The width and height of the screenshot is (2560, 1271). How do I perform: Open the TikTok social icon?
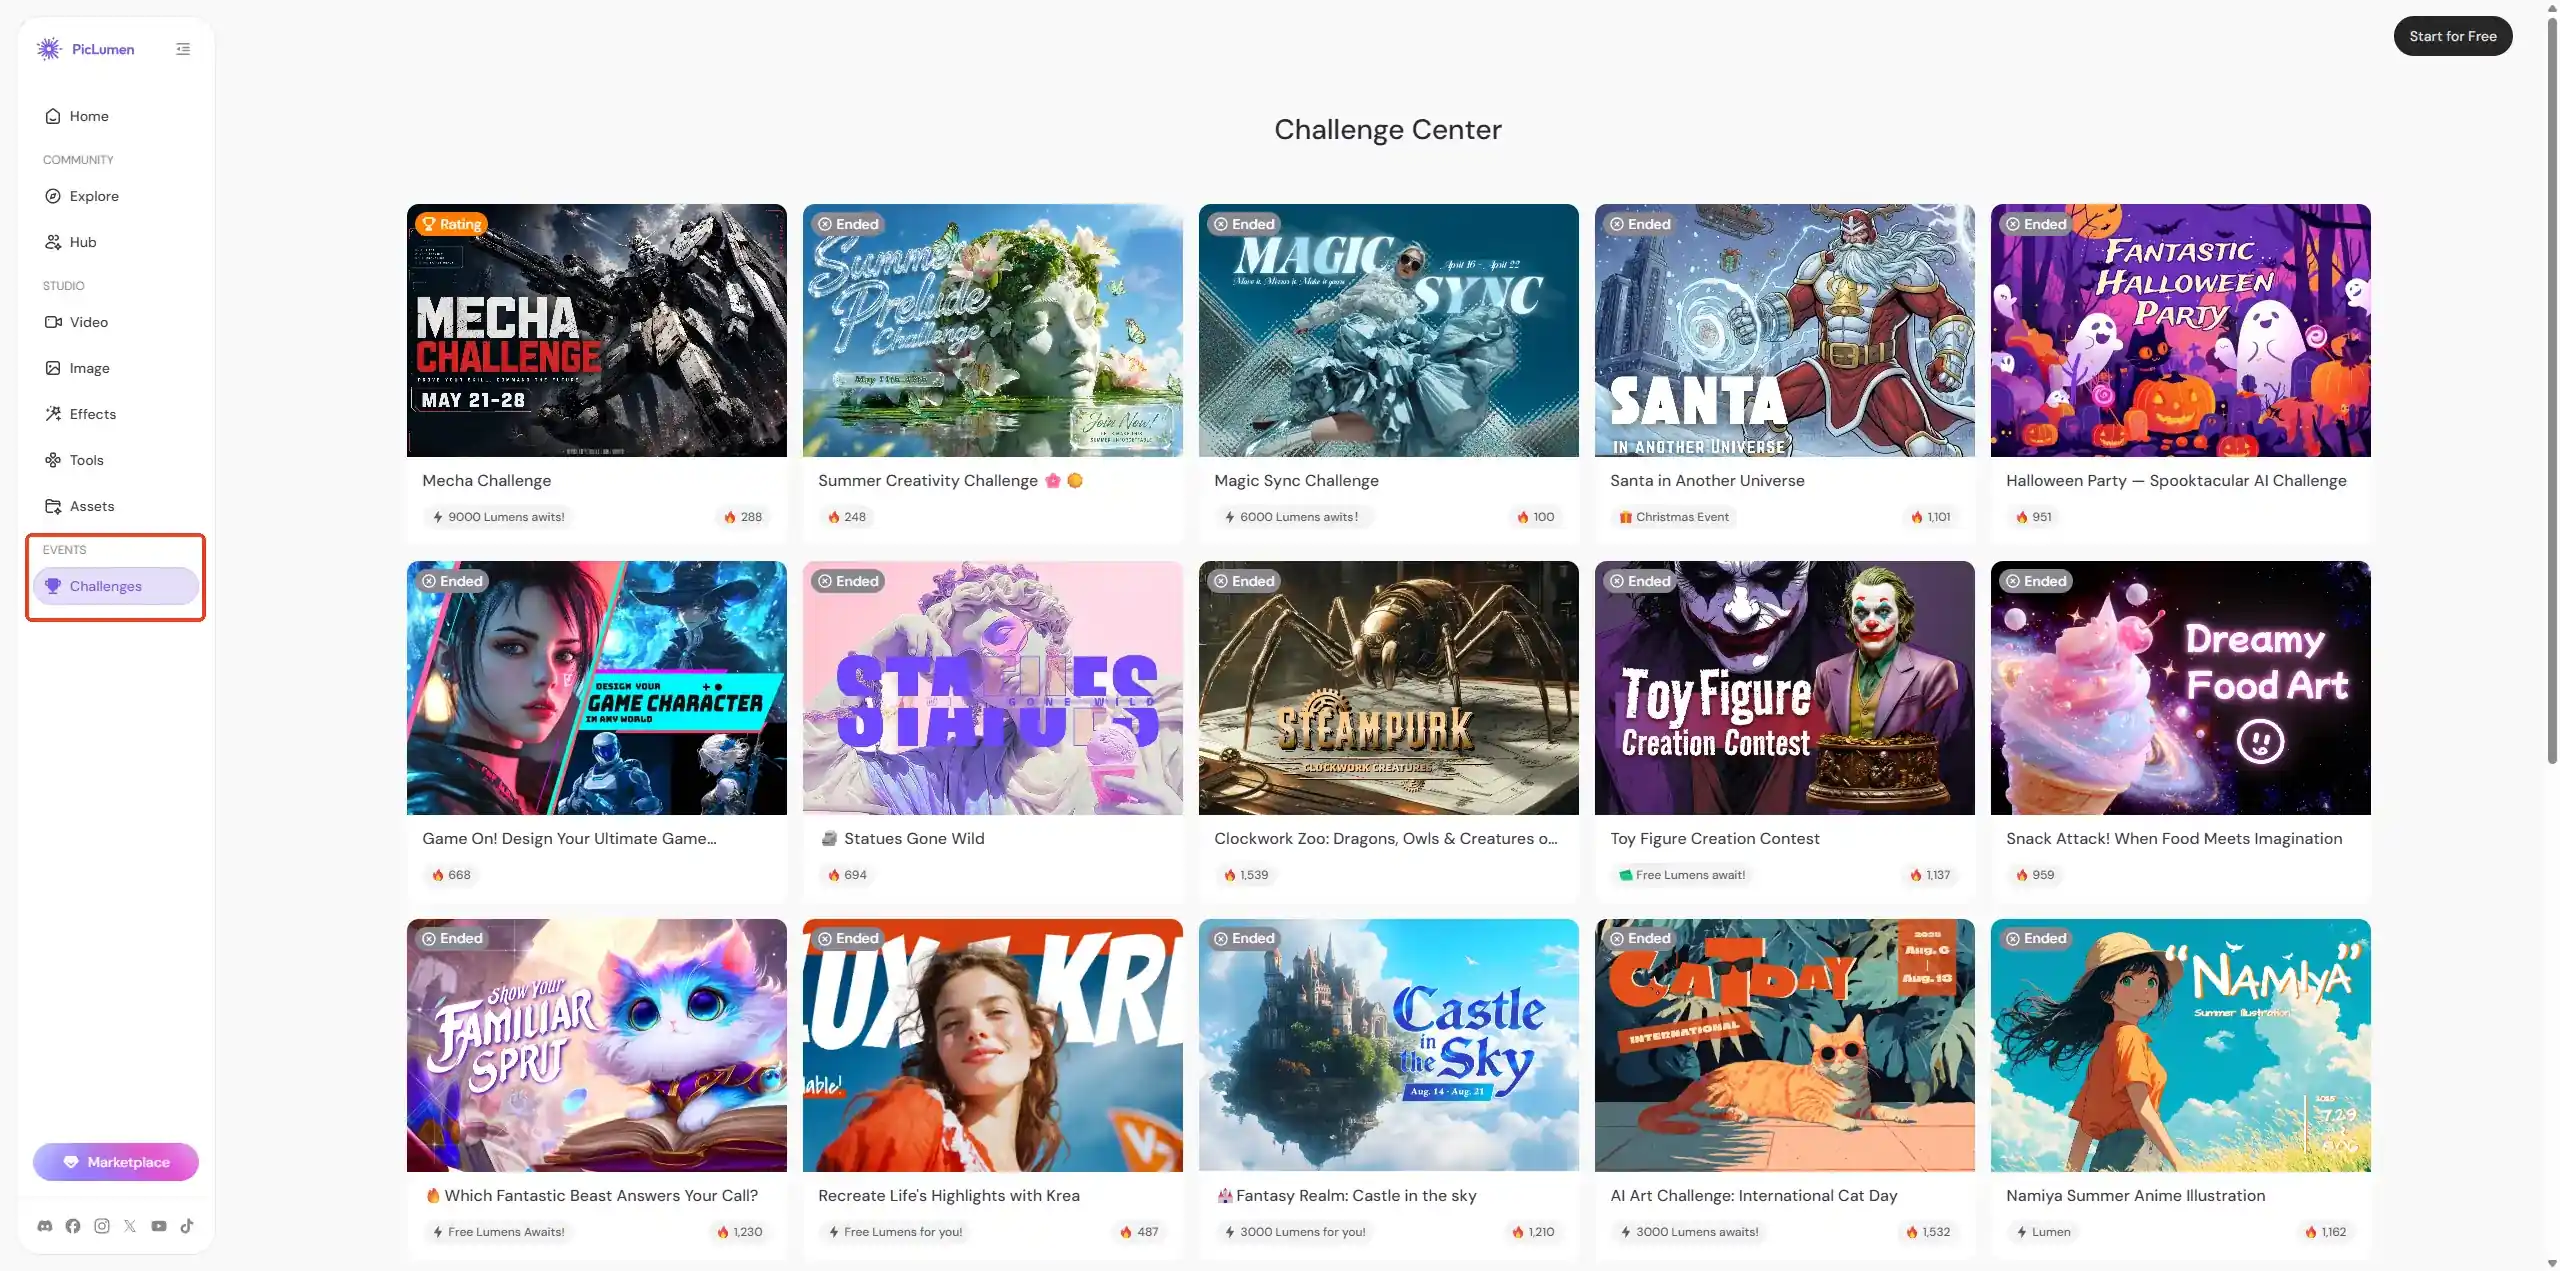[187, 1226]
